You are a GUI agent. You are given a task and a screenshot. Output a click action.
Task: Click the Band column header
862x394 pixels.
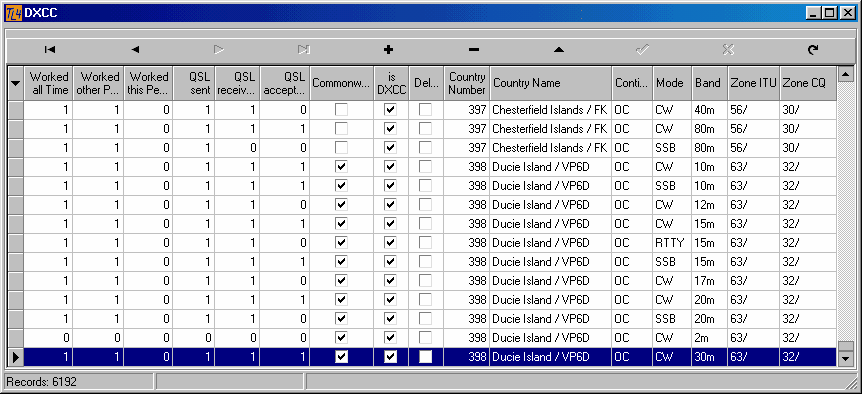click(x=710, y=83)
